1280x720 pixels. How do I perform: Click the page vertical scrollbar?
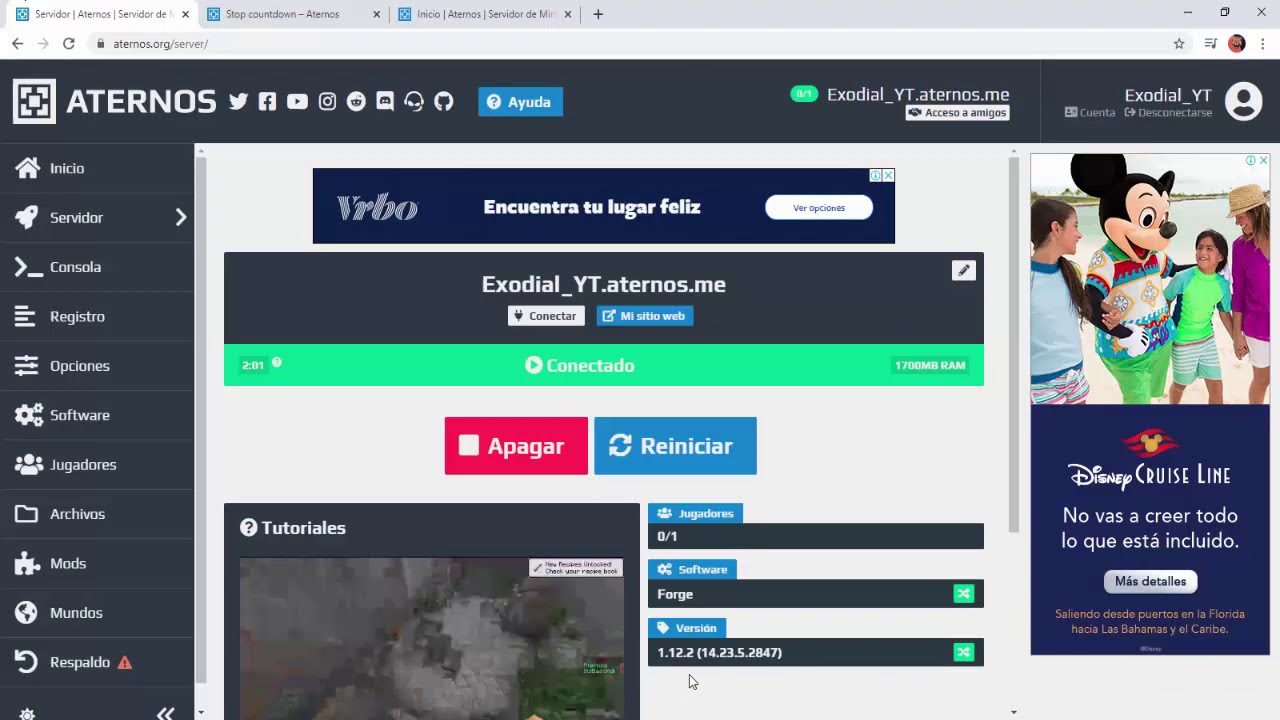click(1013, 345)
